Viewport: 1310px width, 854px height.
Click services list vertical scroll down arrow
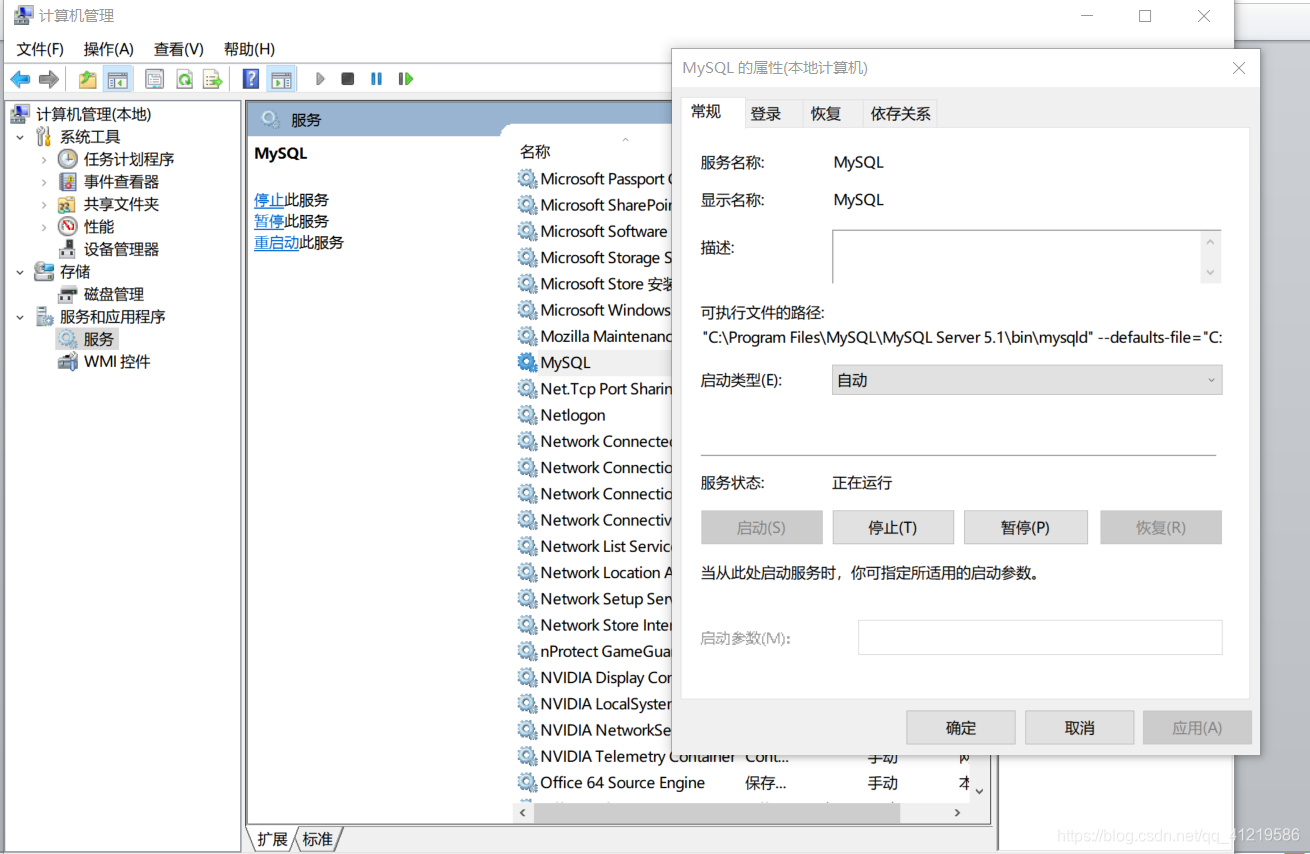pos(979,791)
